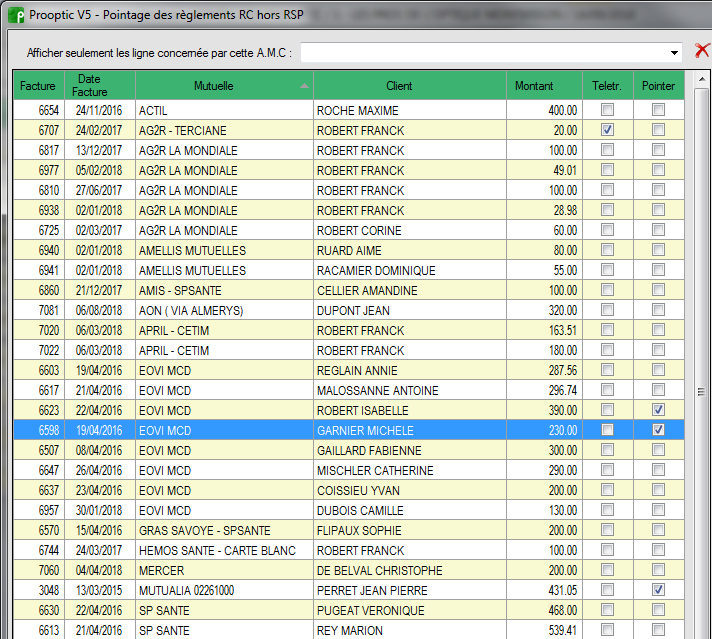Uncheck Pointer for GARNIER MICHELE row
This screenshot has height=639, width=712.
click(658, 430)
